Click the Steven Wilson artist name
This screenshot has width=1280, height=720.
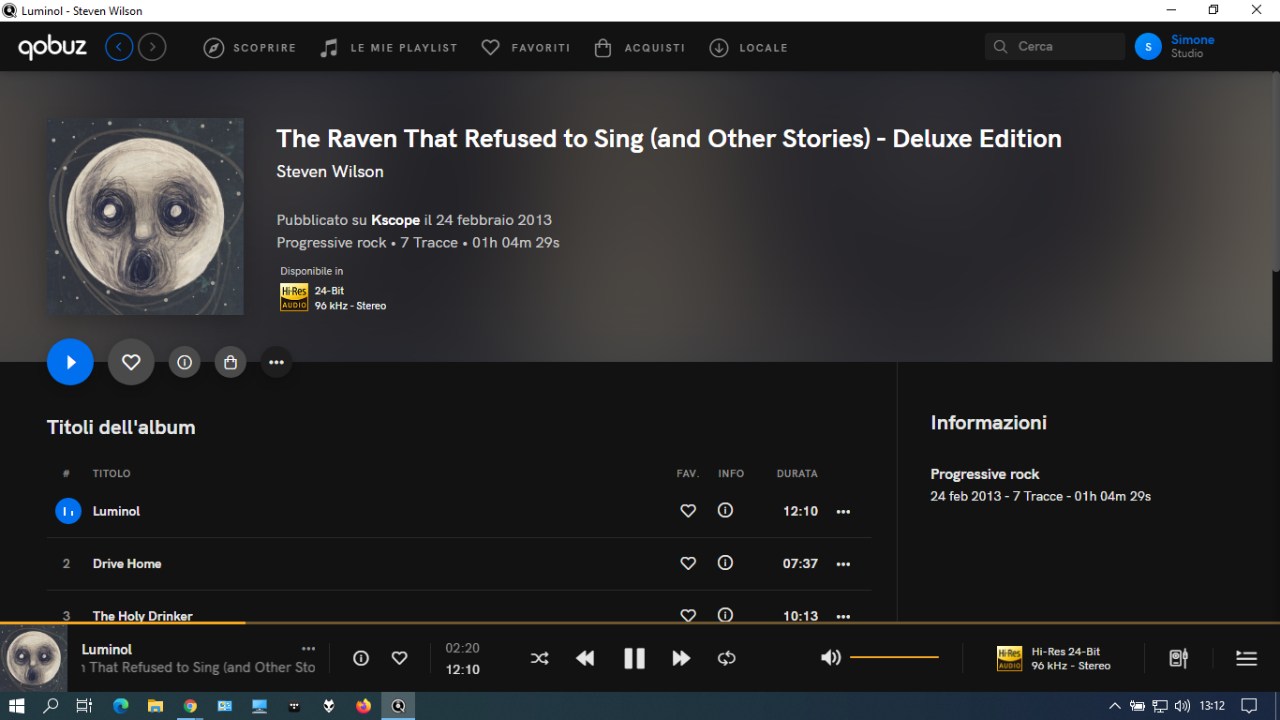pos(330,172)
